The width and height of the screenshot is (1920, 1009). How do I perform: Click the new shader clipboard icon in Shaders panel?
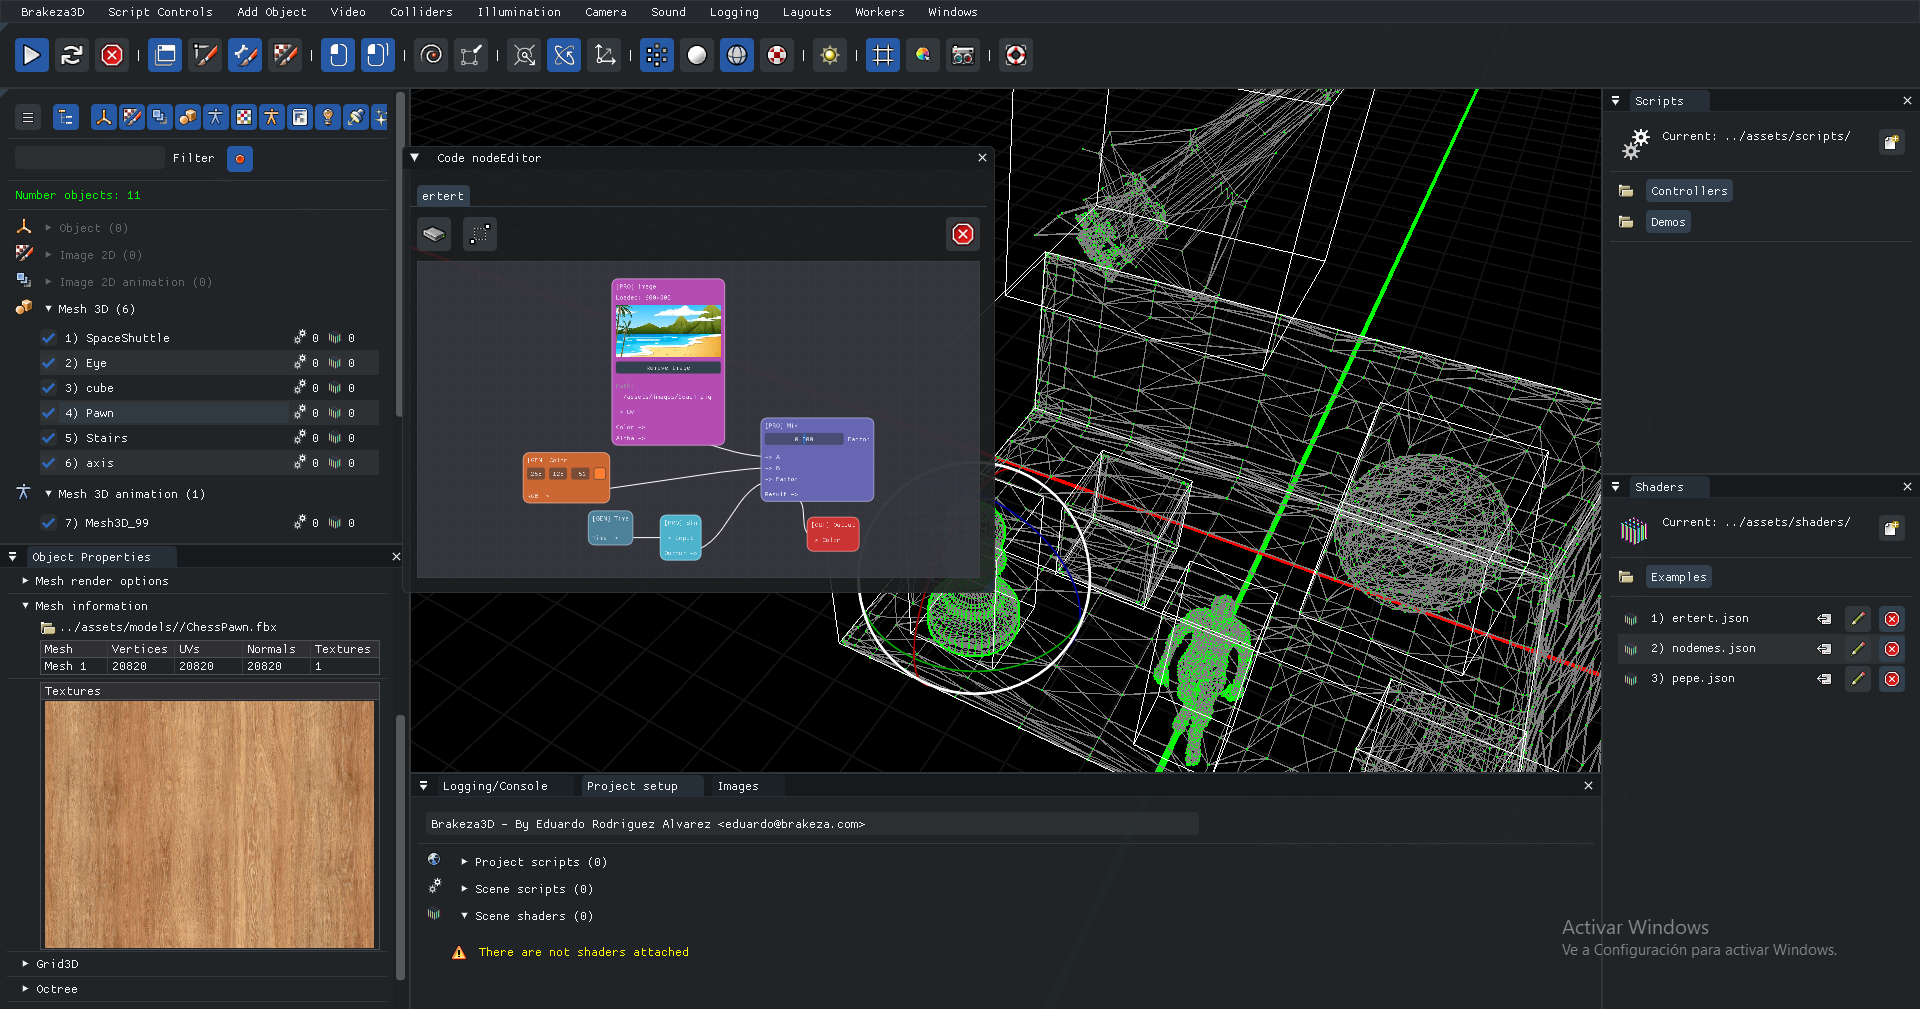pos(1892,528)
